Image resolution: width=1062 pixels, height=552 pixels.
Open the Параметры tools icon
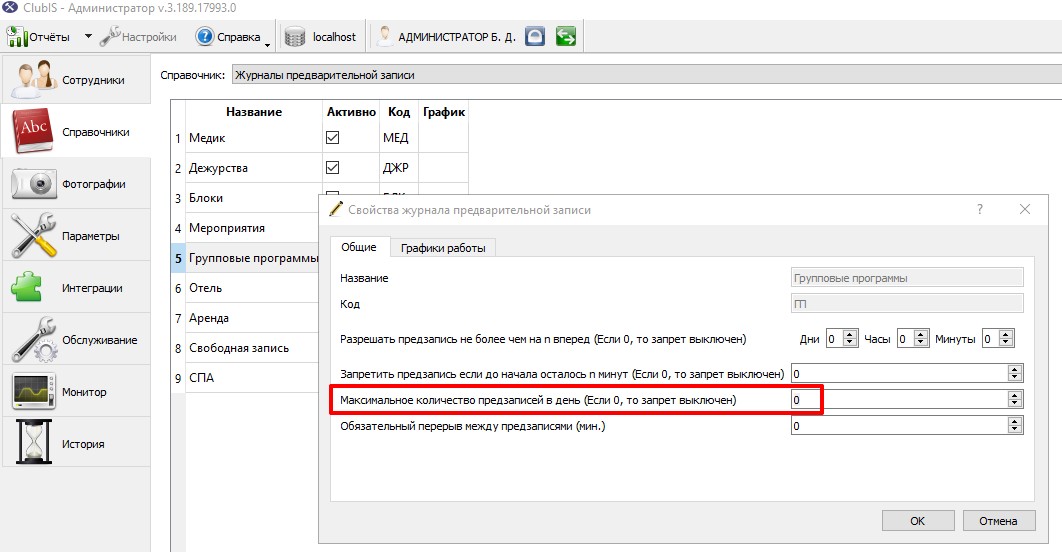click(34, 235)
